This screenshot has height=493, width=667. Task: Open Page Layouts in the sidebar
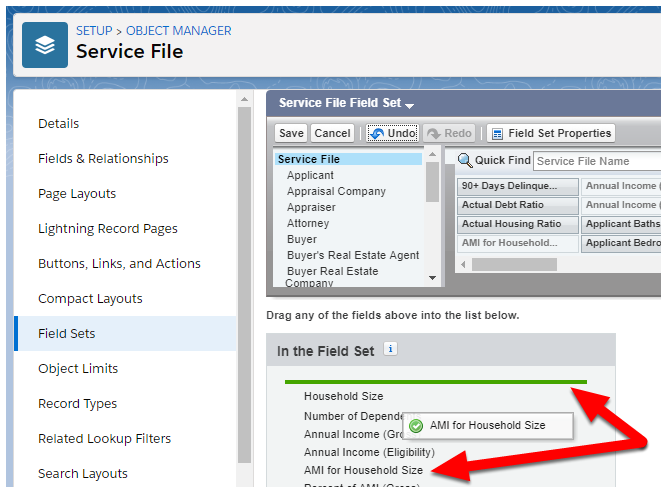(x=77, y=194)
